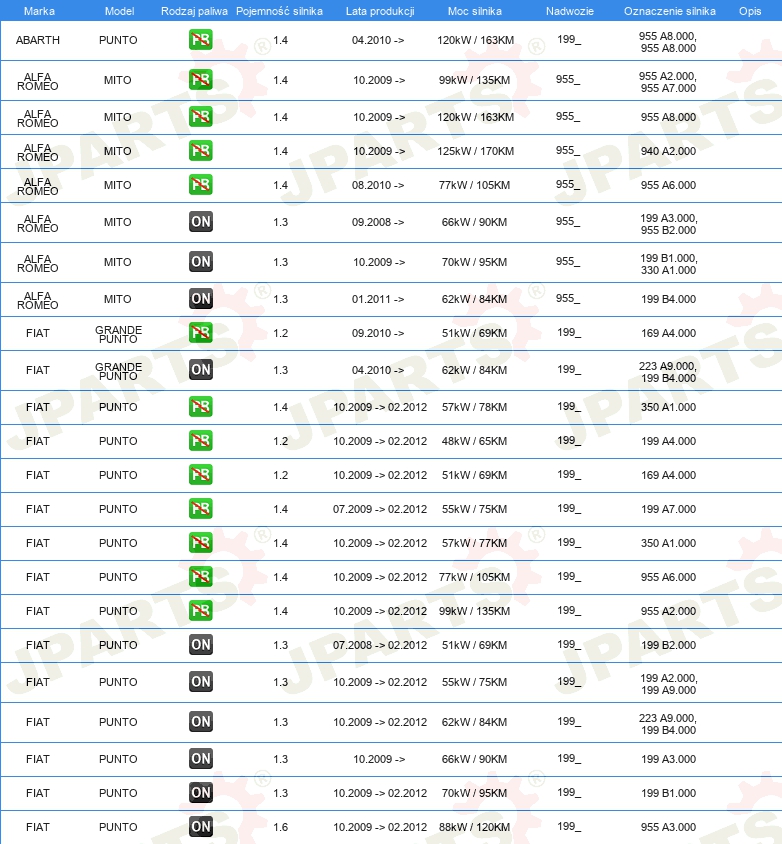Screen dimensions: 782x844
Task: Select engine code 199 B2.000
Action: (668, 645)
